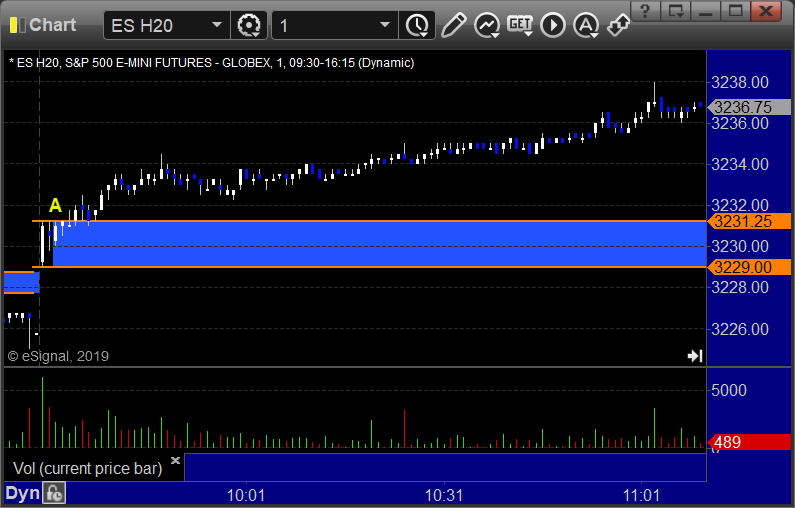Click the yellow A annotation on chart

point(55,205)
